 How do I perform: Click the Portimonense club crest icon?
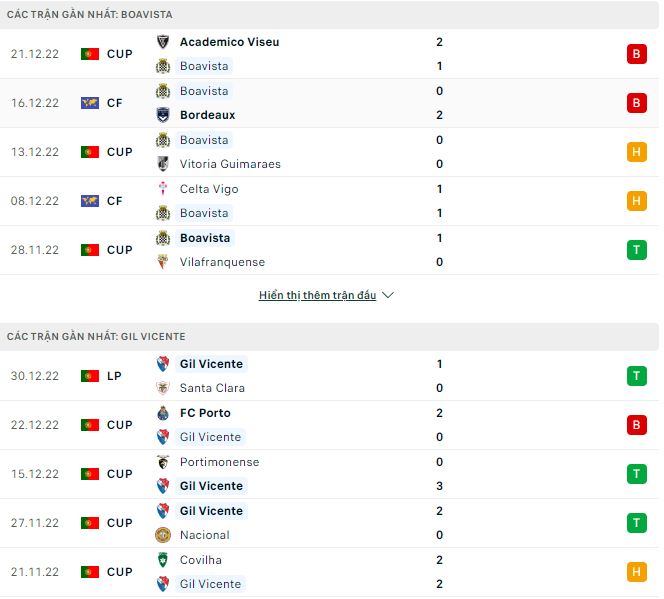[163, 462]
